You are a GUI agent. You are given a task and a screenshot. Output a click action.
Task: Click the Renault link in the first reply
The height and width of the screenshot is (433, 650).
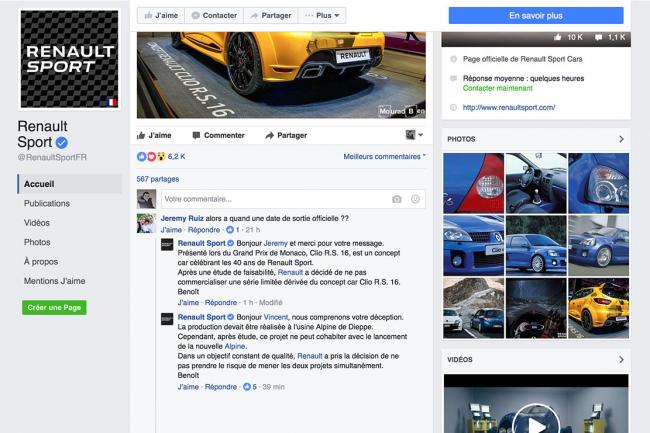pyautogui.click(x=290, y=273)
